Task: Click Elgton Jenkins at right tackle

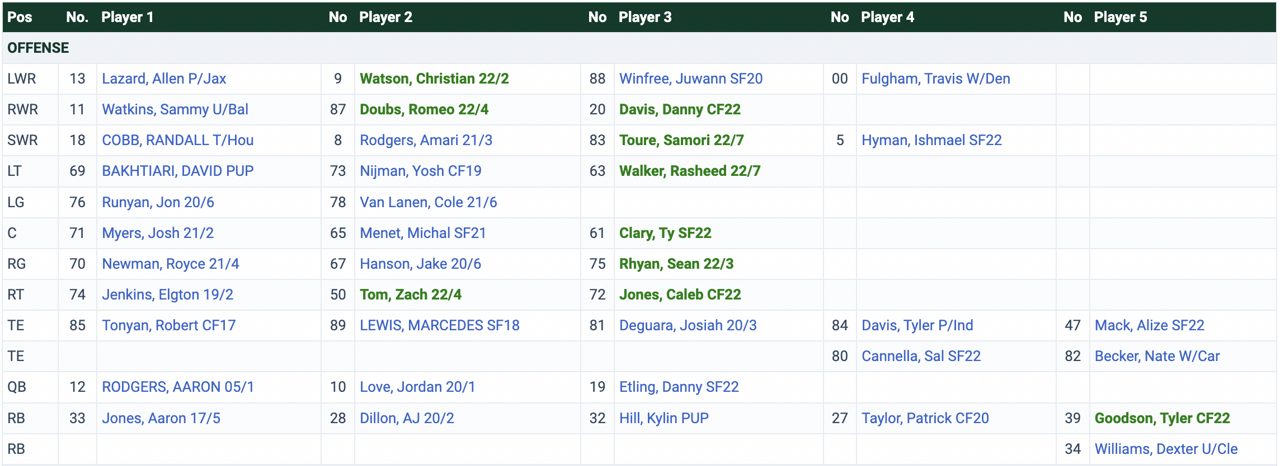Action: click(x=167, y=295)
